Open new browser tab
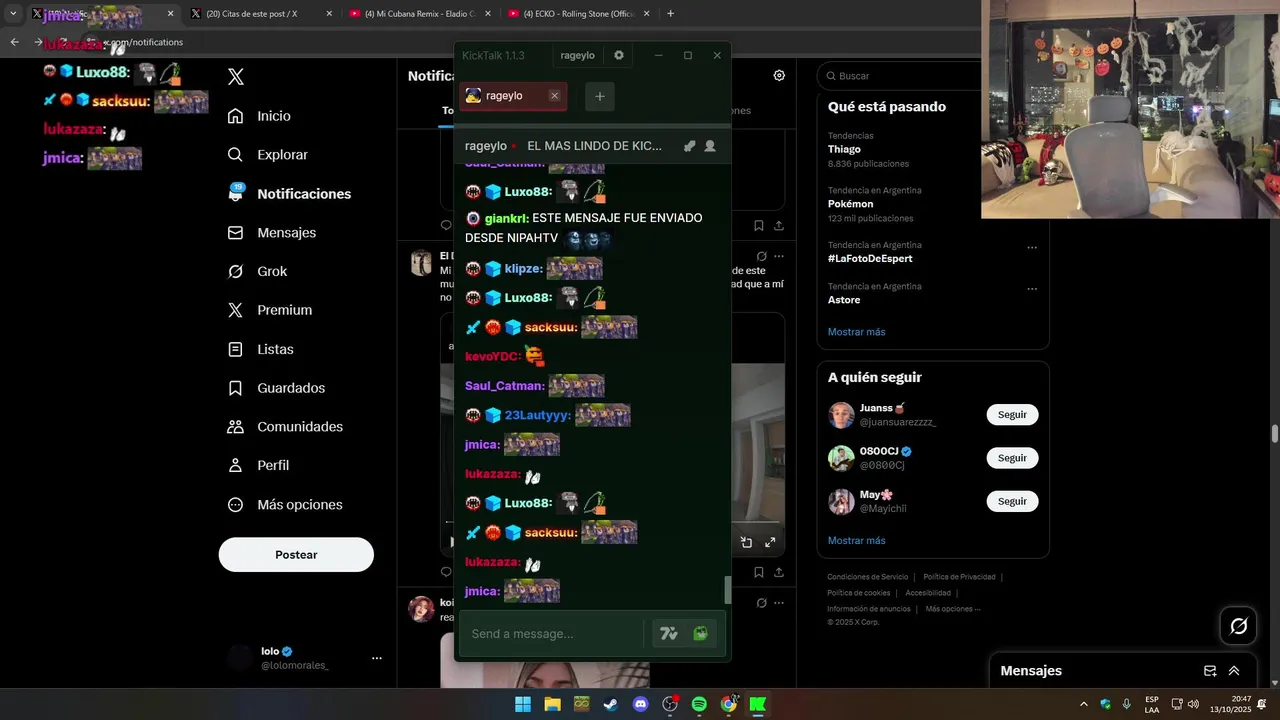The height and width of the screenshot is (720, 1280). (x=670, y=14)
